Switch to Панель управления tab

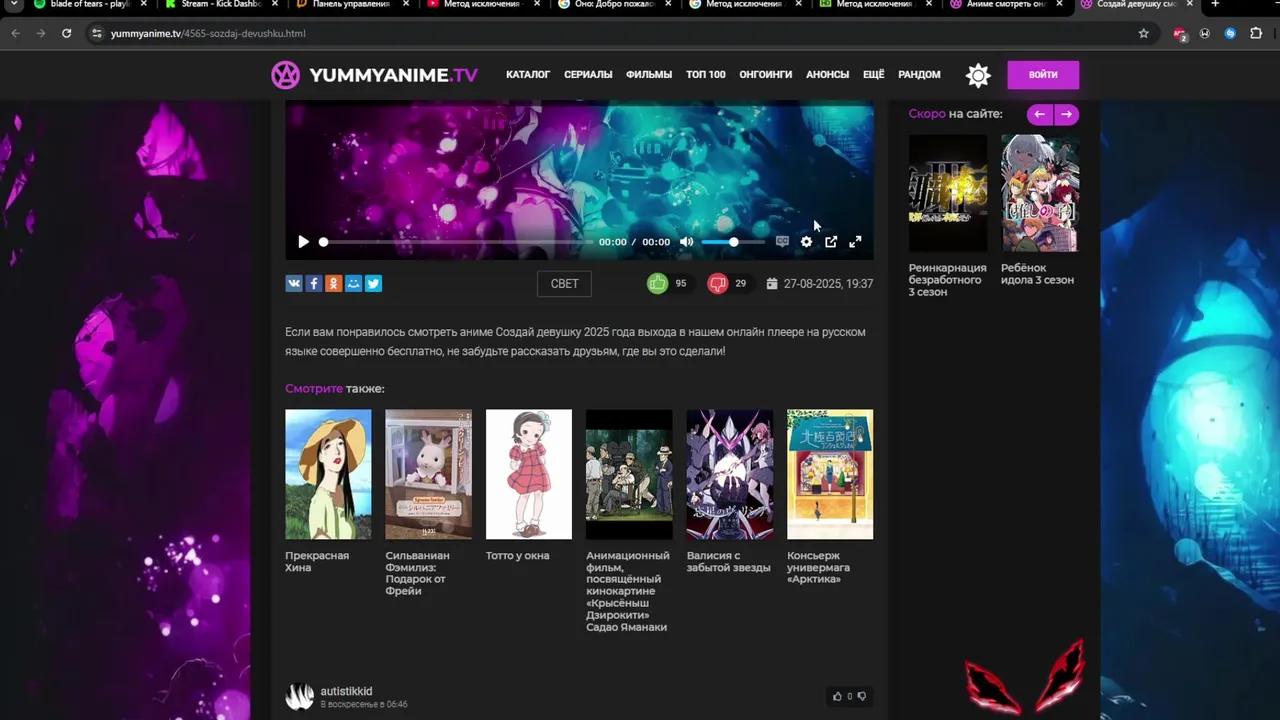(351, 5)
